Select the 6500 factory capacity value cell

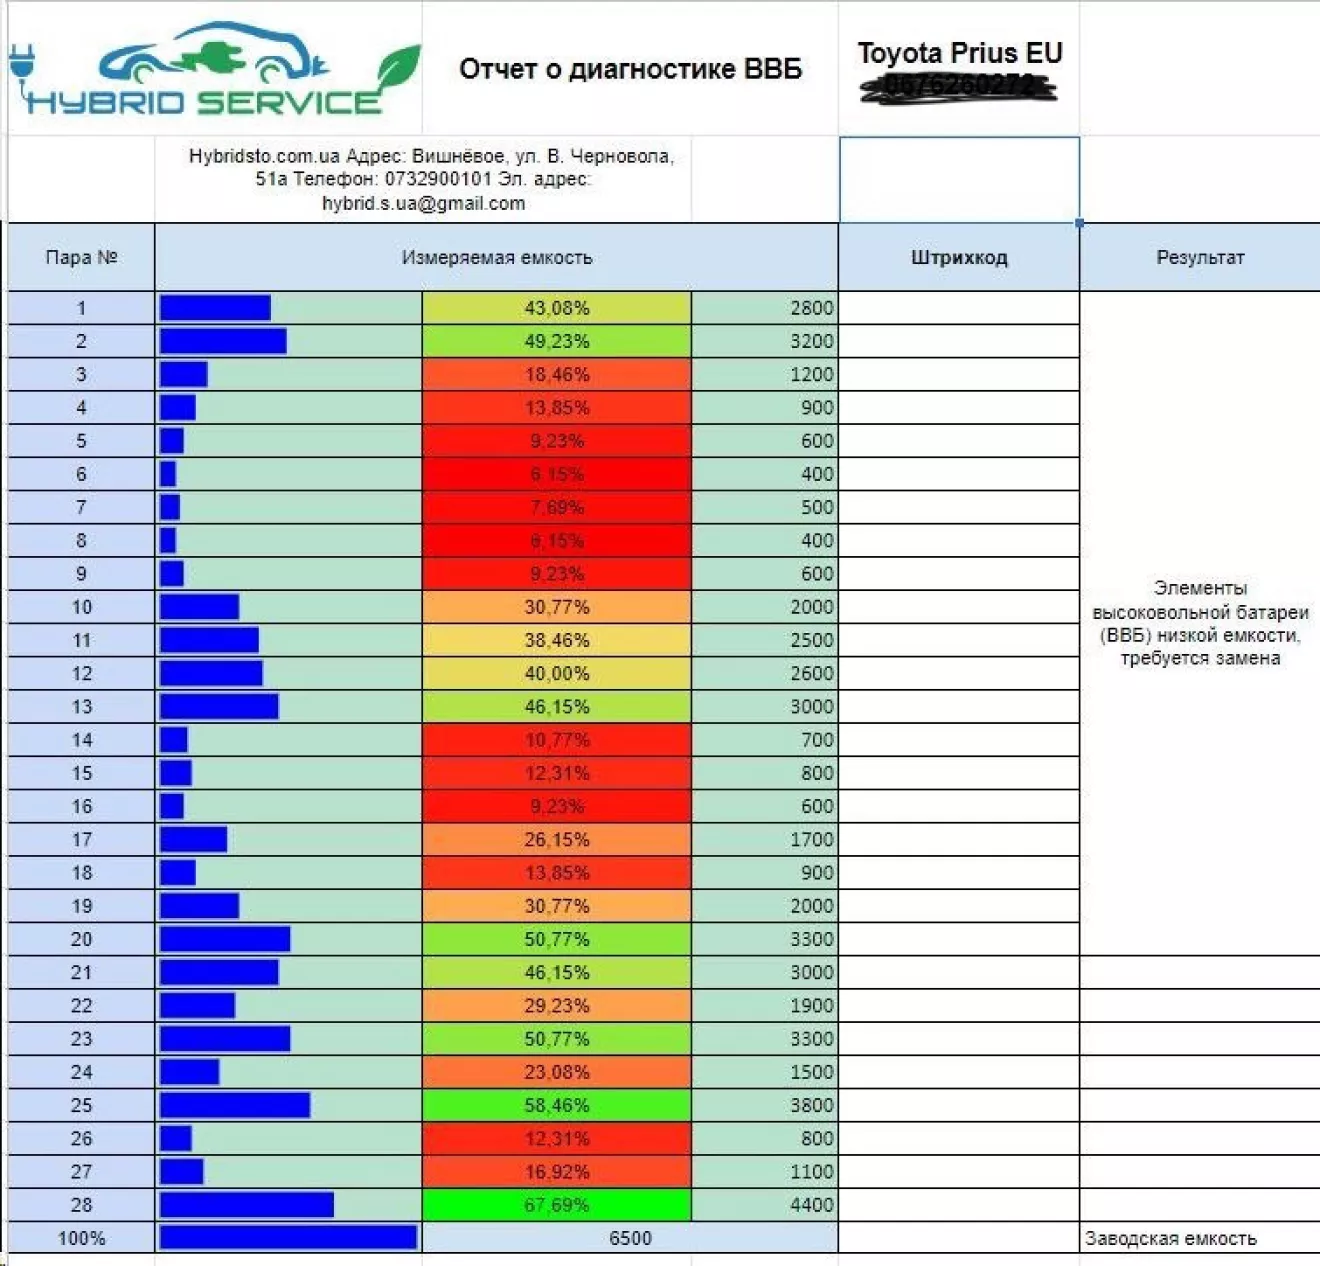tap(630, 1238)
